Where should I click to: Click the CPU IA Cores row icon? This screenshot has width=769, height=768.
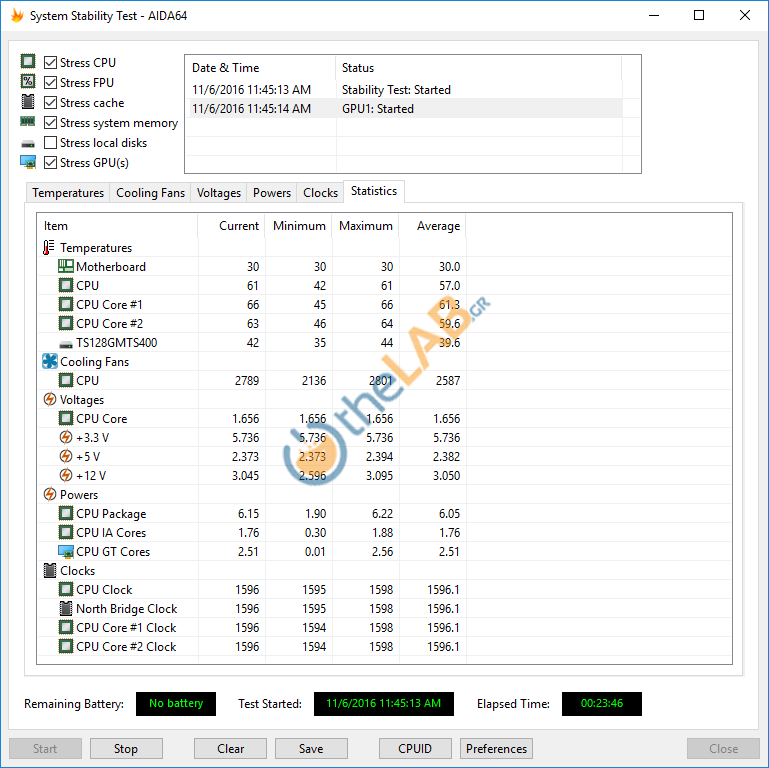click(x=66, y=533)
